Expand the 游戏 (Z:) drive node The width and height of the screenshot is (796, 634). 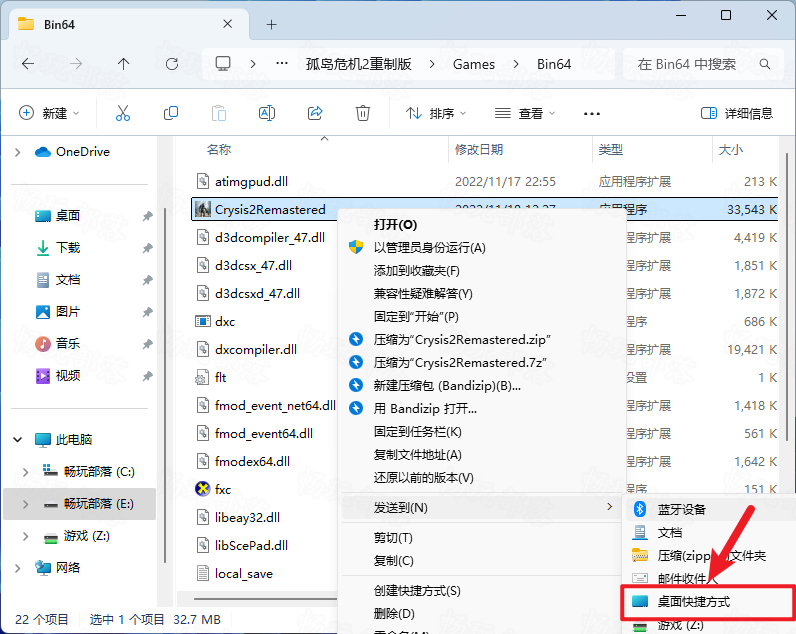(x=25, y=536)
